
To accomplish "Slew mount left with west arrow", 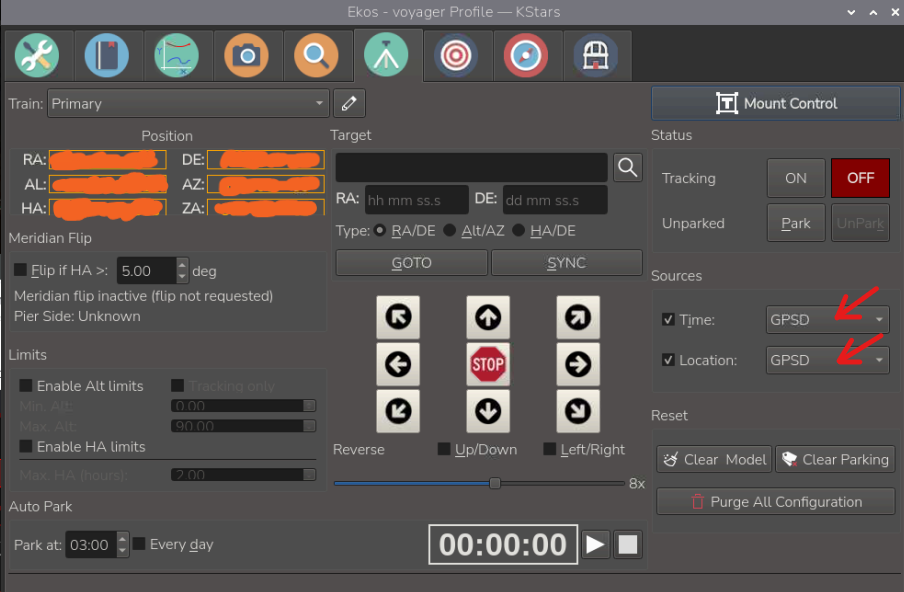I will pyautogui.click(x=398, y=365).
